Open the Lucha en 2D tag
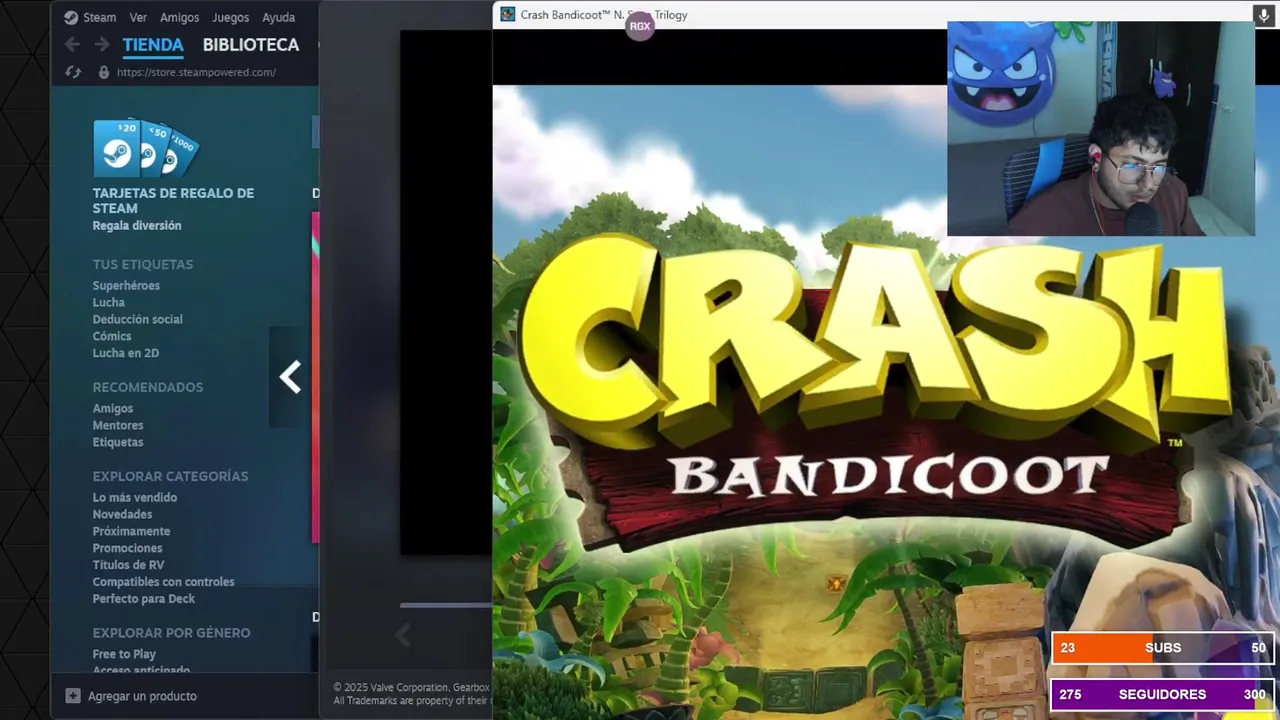1280x720 pixels. (126, 353)
